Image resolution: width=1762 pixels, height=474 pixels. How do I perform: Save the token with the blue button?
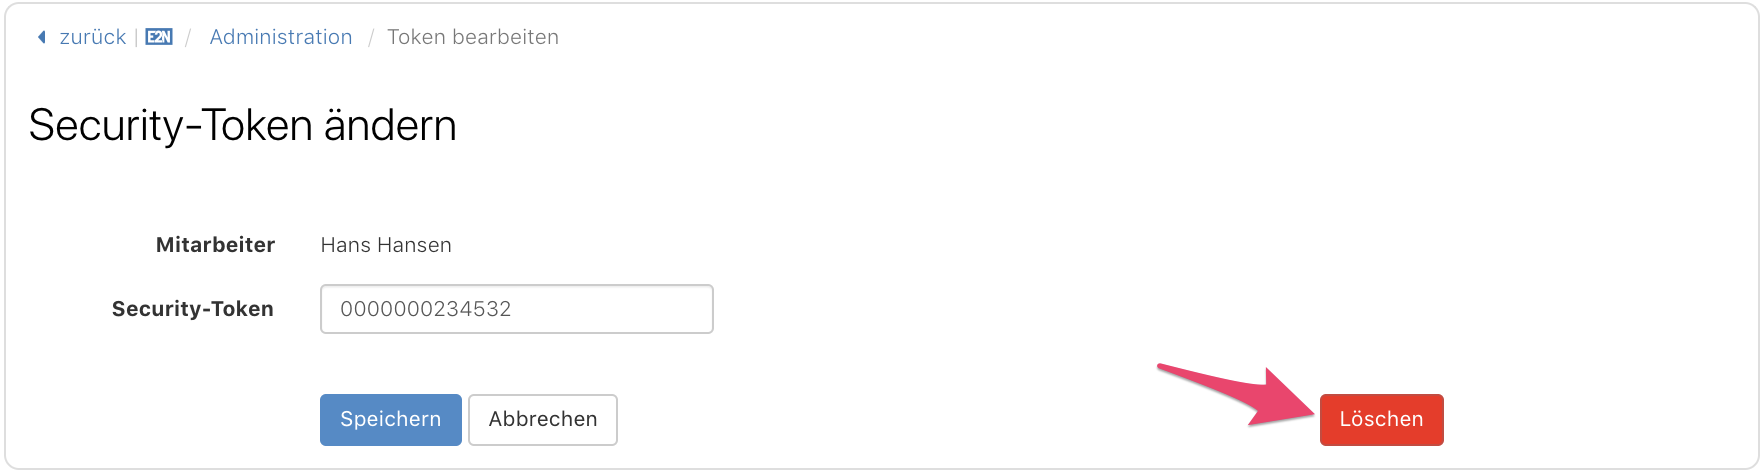[x=391, y=419]
